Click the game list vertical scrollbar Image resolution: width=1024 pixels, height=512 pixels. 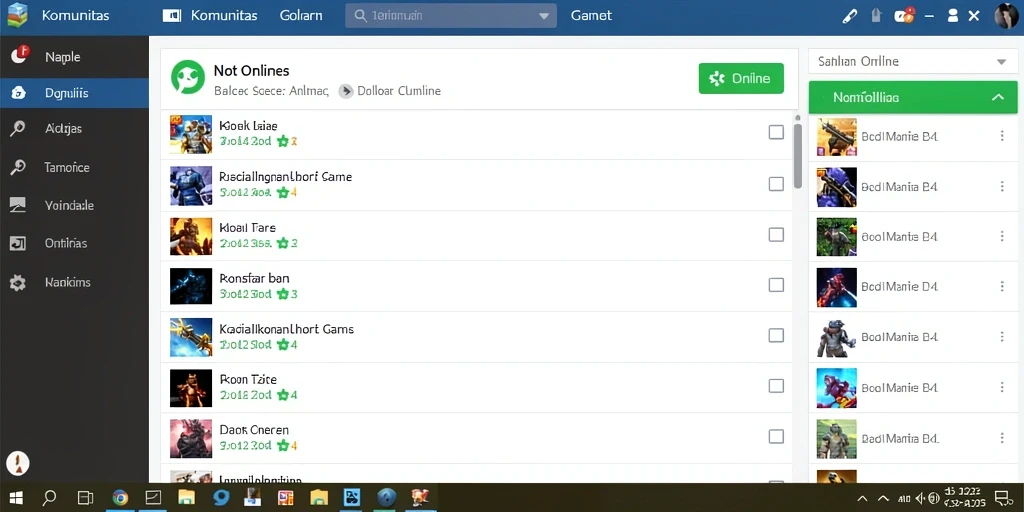tap(797, 155)
